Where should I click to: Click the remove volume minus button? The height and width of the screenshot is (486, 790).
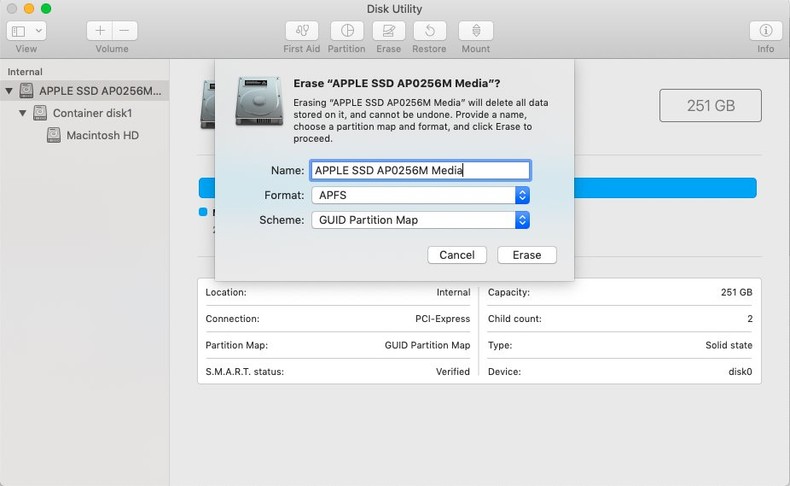124,31
